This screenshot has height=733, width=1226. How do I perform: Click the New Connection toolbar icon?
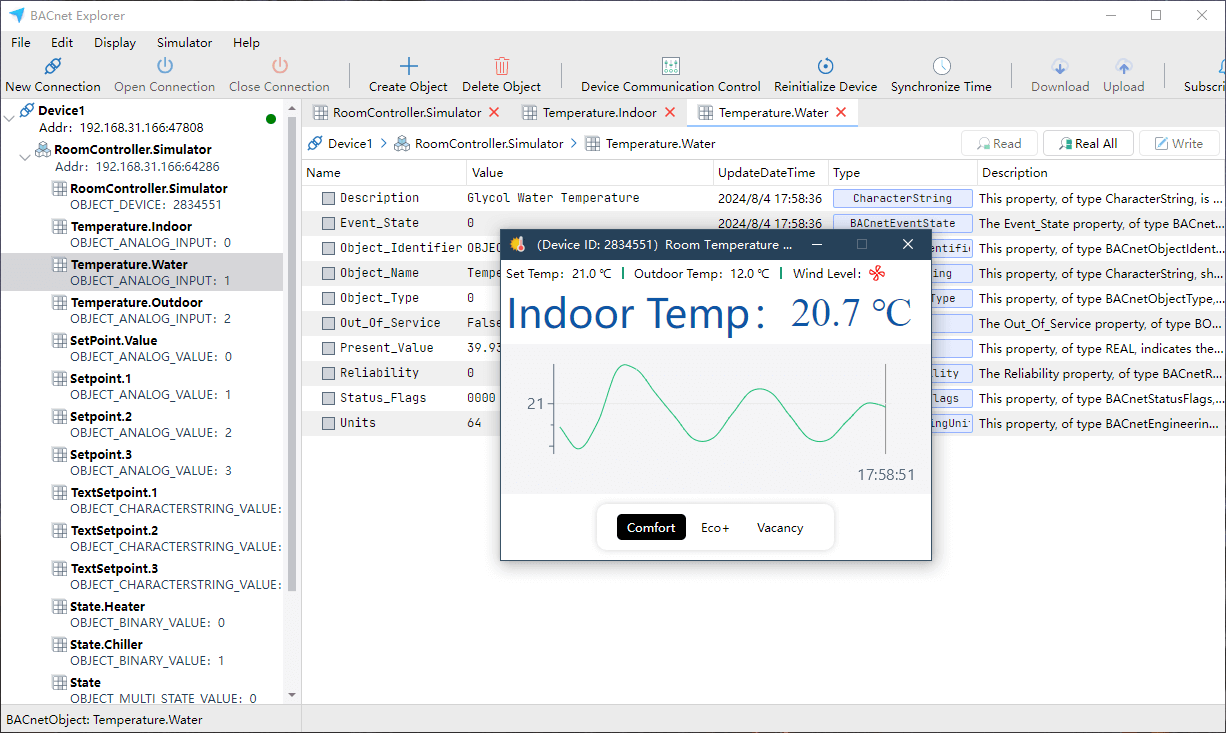click(x=53, y=66)
